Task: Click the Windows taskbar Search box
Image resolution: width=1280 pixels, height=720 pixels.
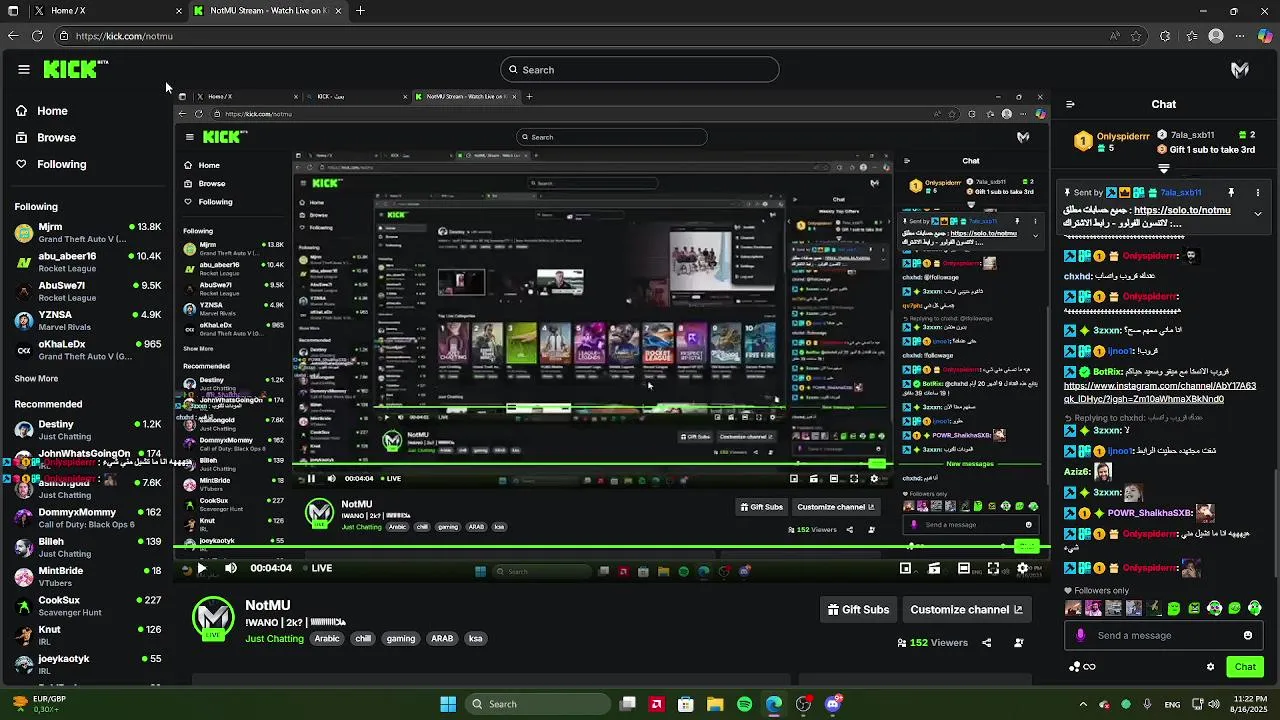Action: (x=538, y=704)
